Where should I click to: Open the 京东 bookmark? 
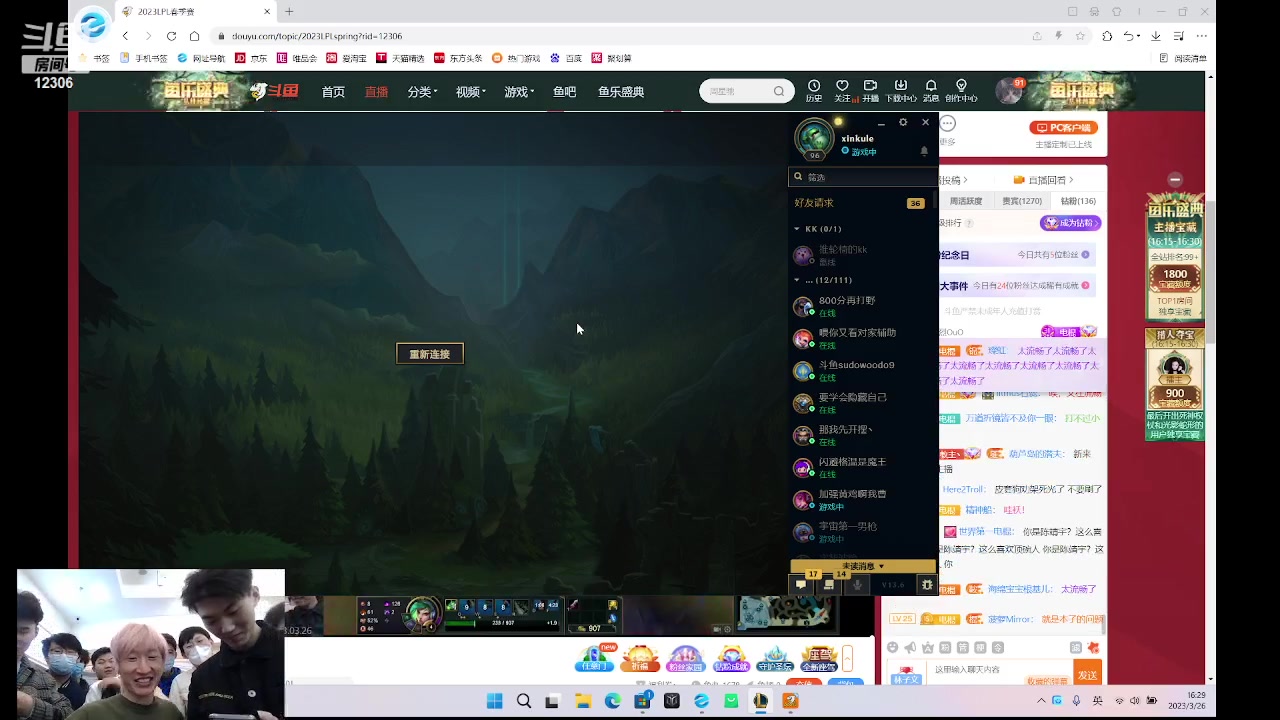(x=252, y=59)
